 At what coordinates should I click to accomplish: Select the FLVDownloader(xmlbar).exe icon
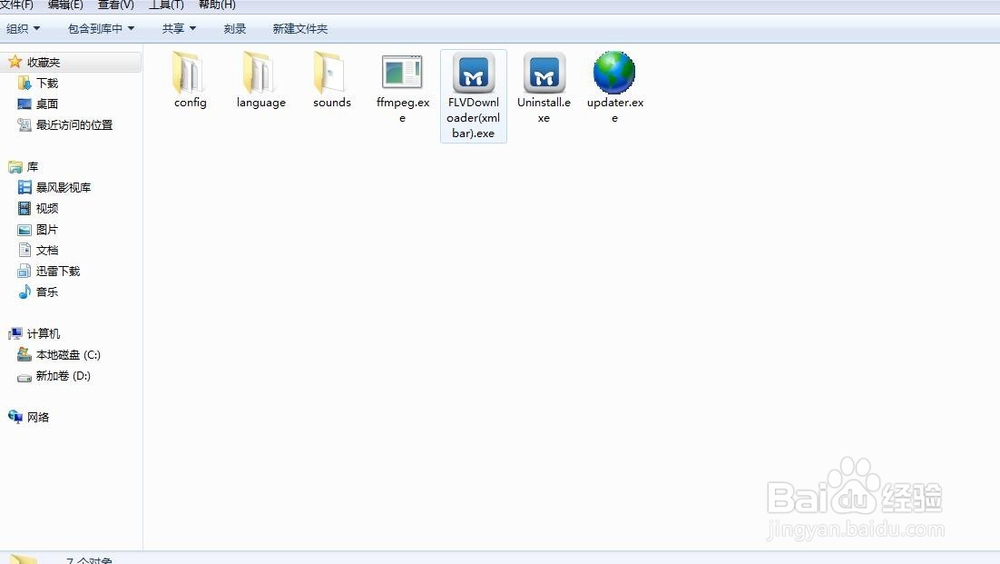pos(473,72)
